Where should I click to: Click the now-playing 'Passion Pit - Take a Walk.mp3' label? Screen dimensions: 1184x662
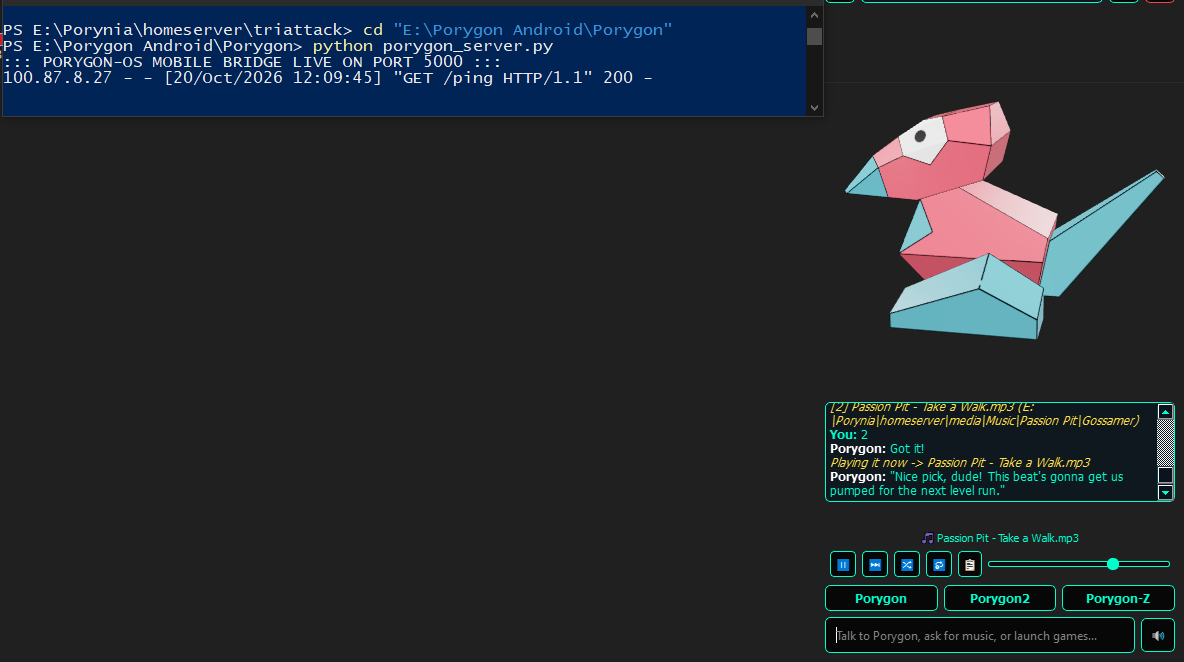pos(1007,538)
